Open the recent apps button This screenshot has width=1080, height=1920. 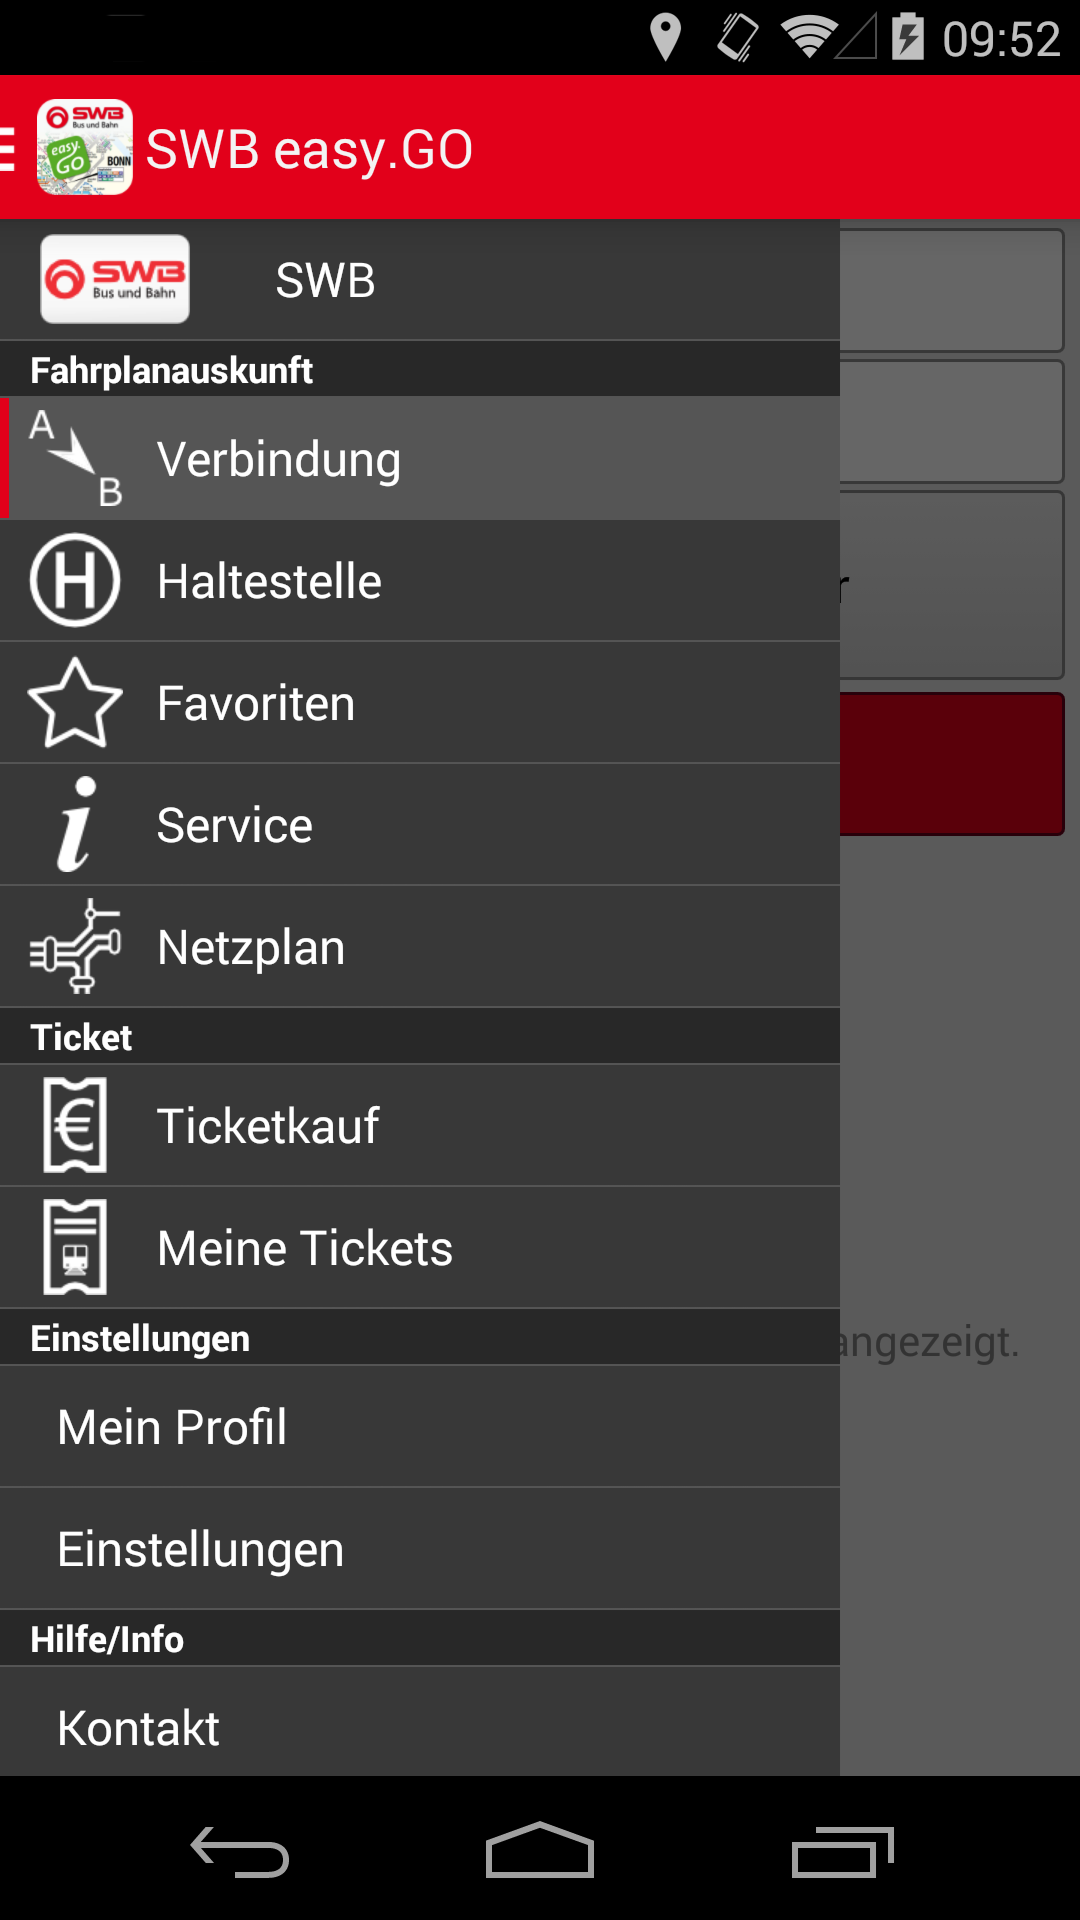coord(842,1851)
